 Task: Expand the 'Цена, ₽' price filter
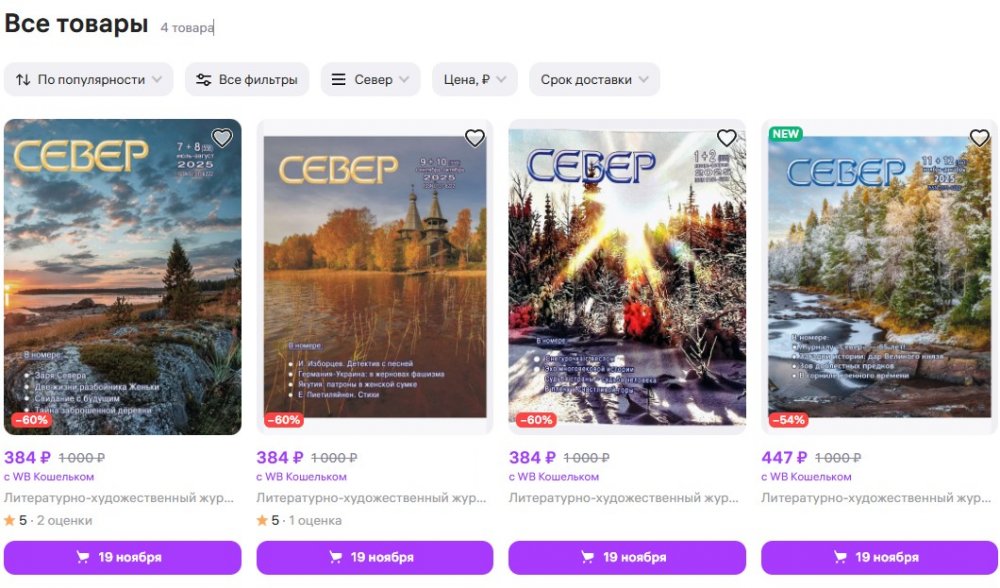[x=475, y=80]
